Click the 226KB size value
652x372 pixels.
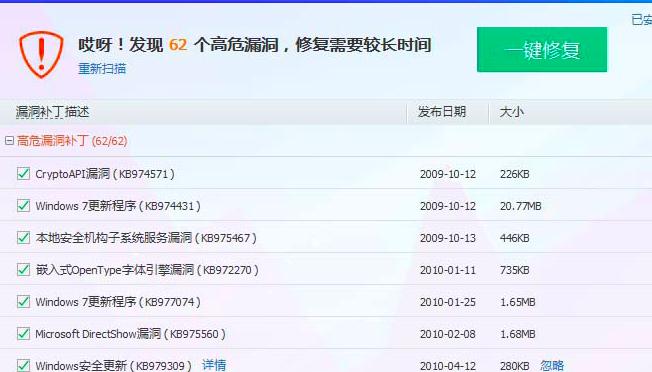tap(514, 174)
